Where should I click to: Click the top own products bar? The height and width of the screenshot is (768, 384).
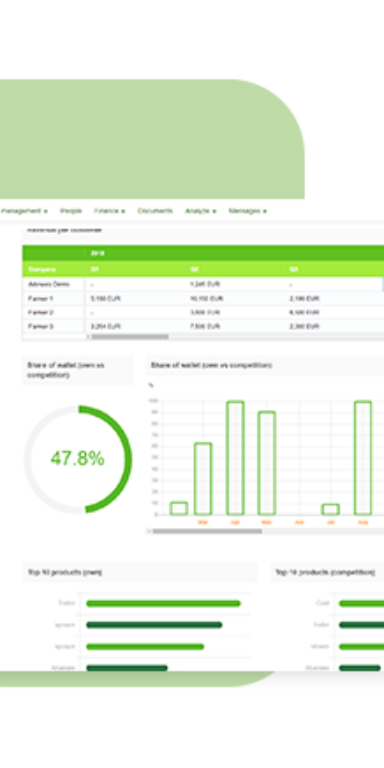pyautogui.click(x=163, y=603)
